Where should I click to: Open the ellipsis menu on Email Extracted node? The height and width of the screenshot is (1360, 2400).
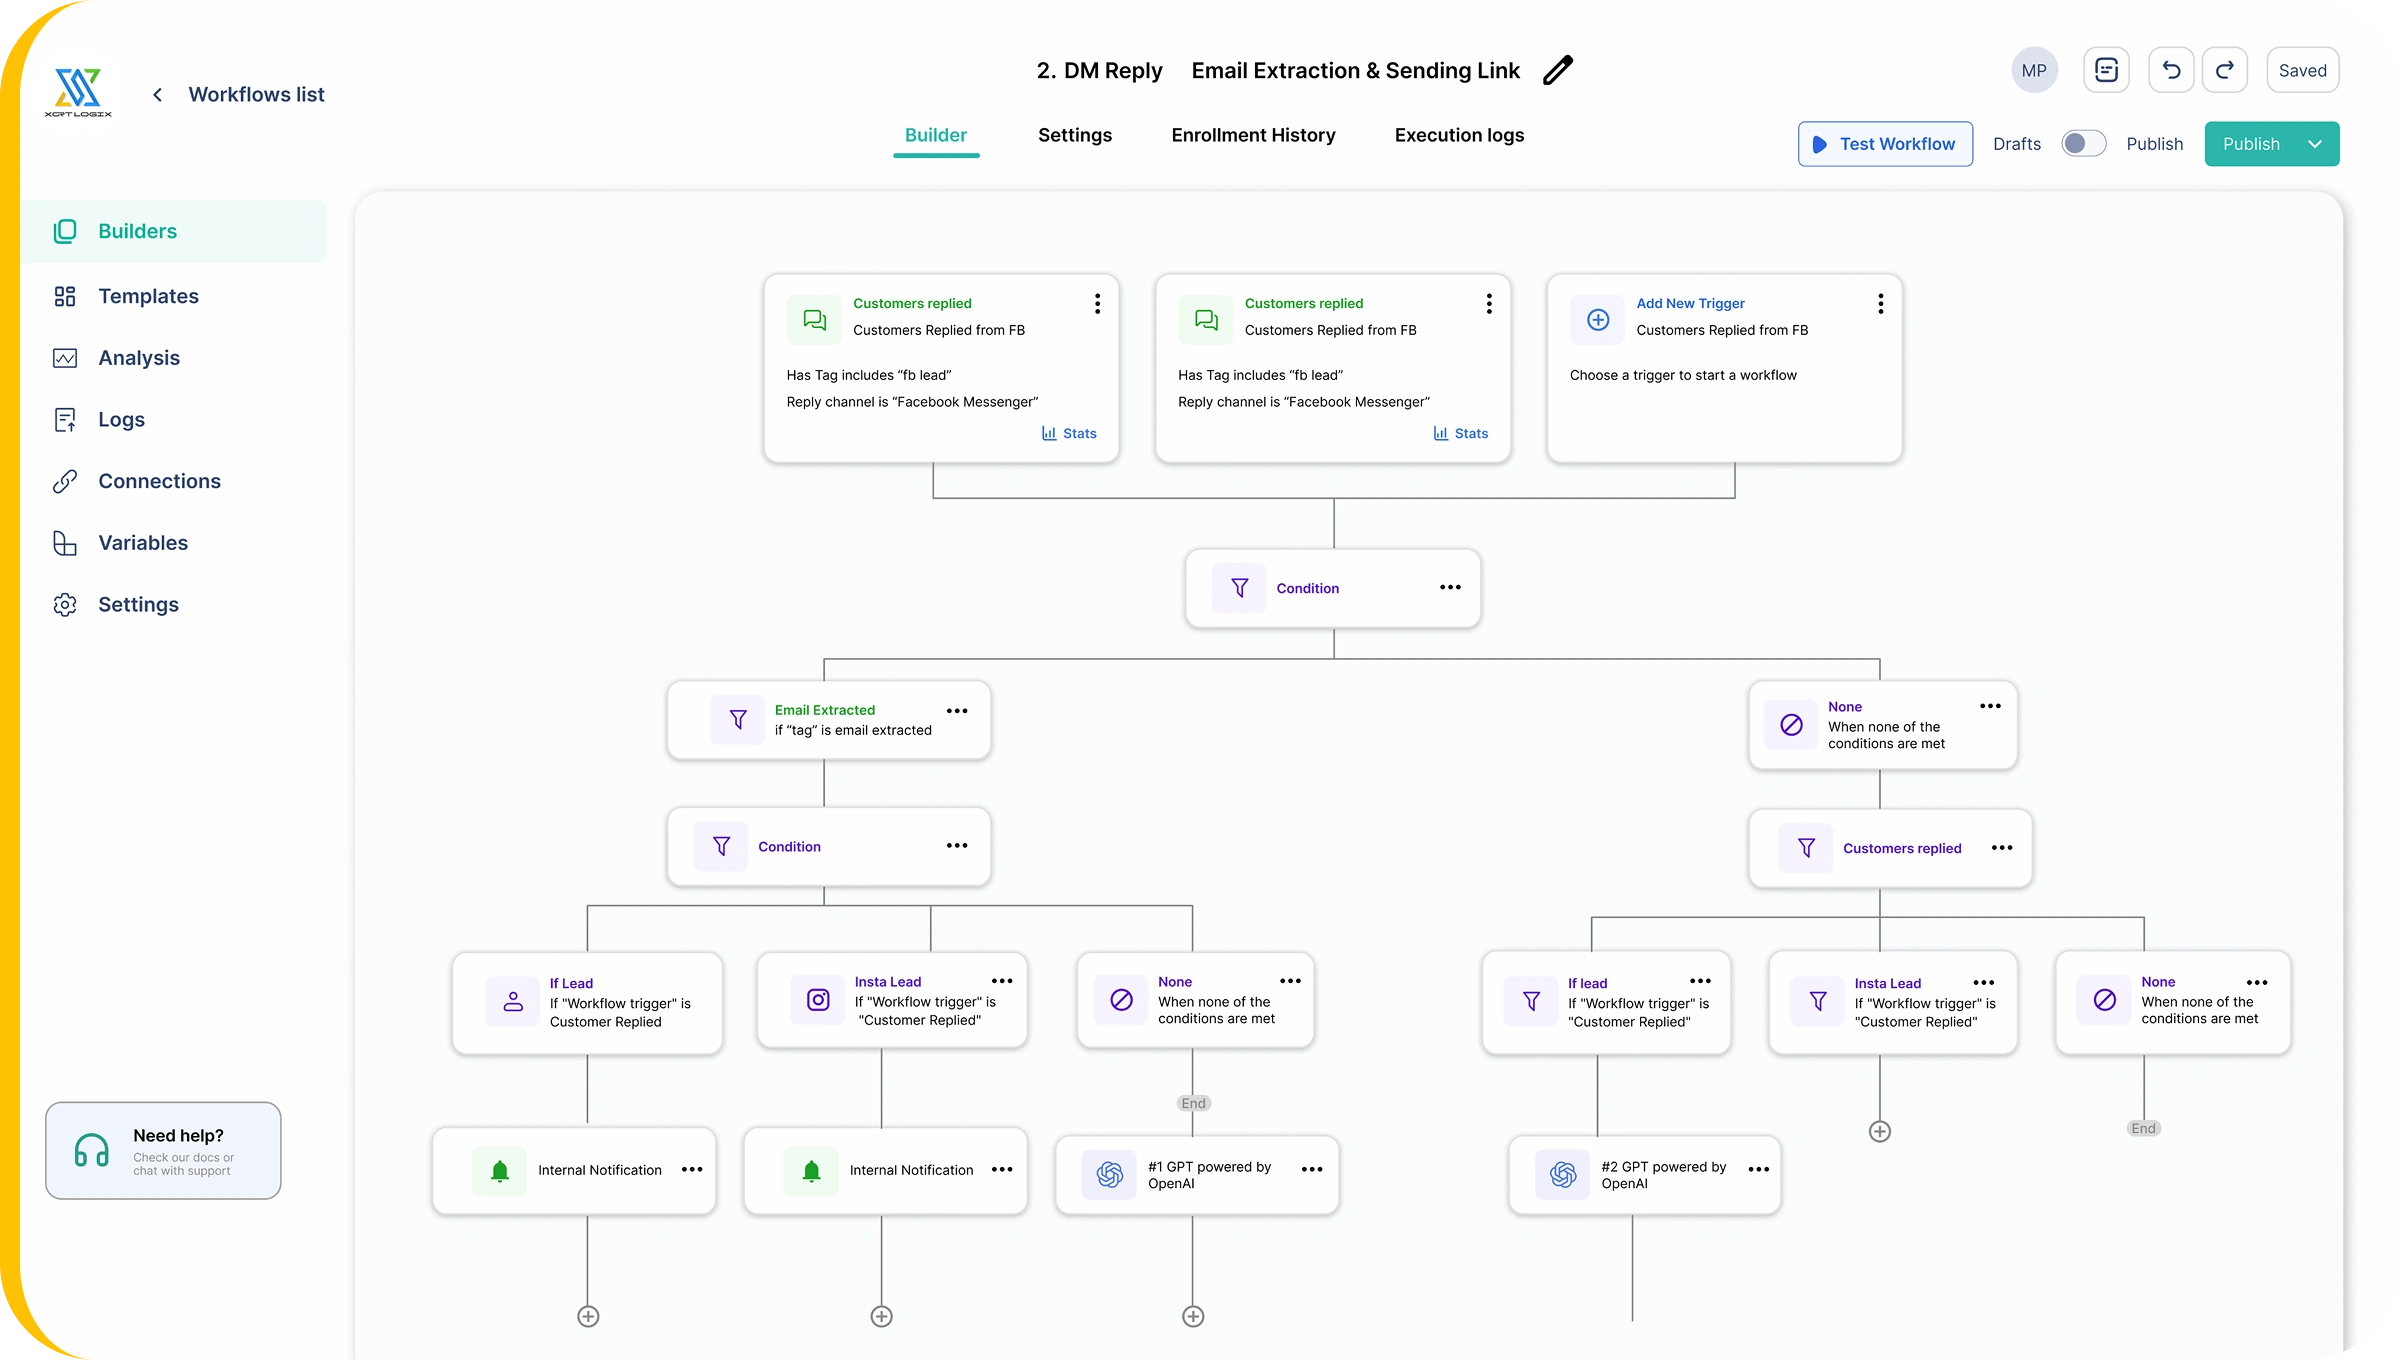(957, 711)
